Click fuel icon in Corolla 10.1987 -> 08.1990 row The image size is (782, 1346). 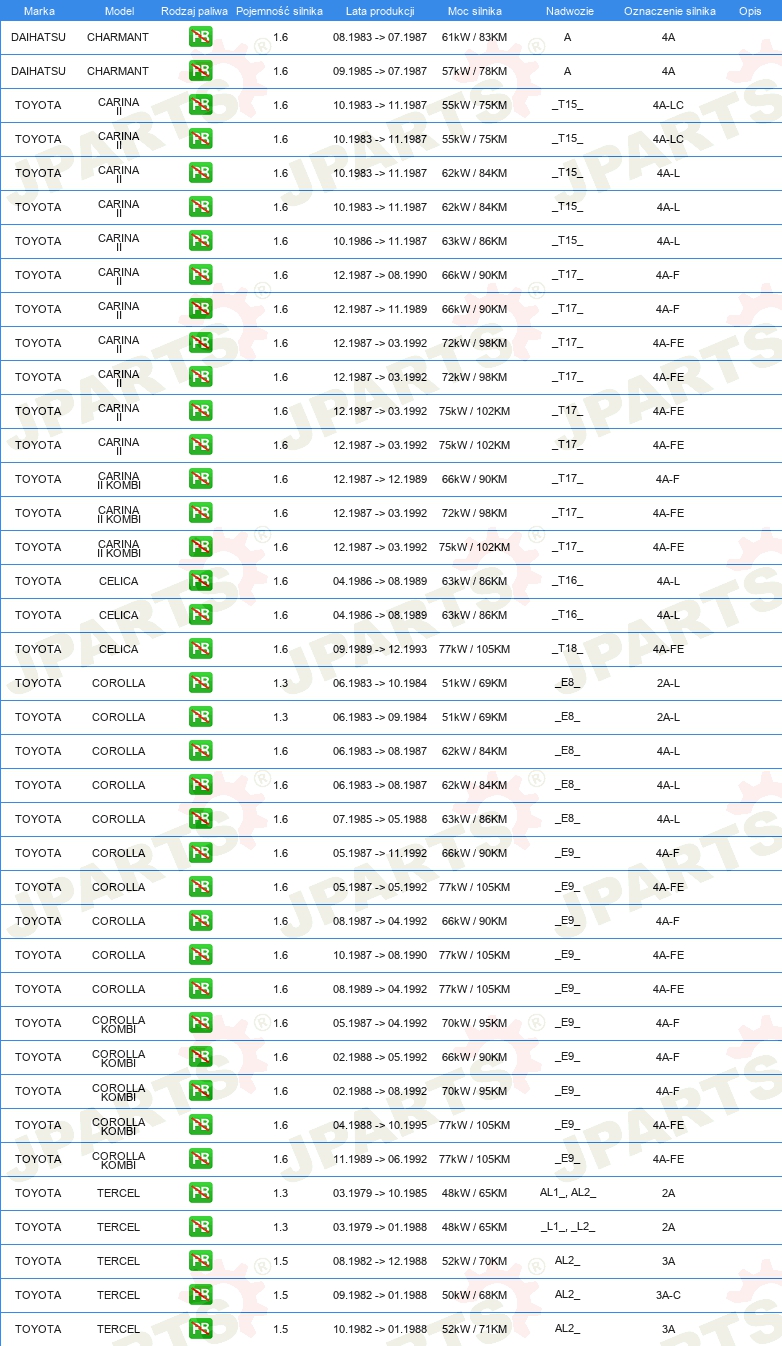coord(200,955)
